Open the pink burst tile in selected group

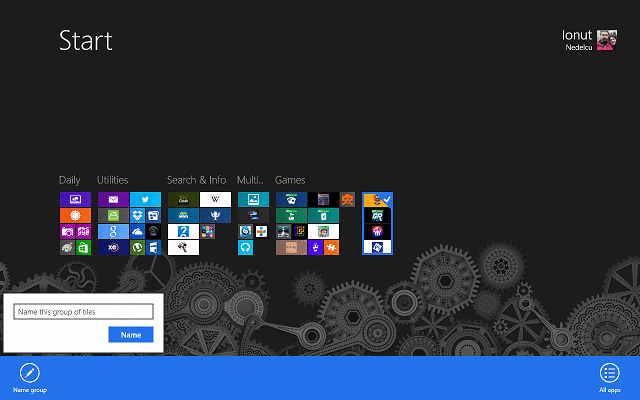click(x=377, y=231)
